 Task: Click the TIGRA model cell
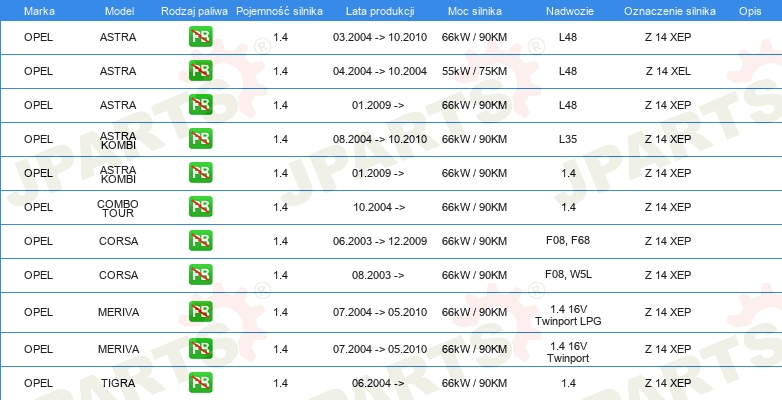point(118,383)
